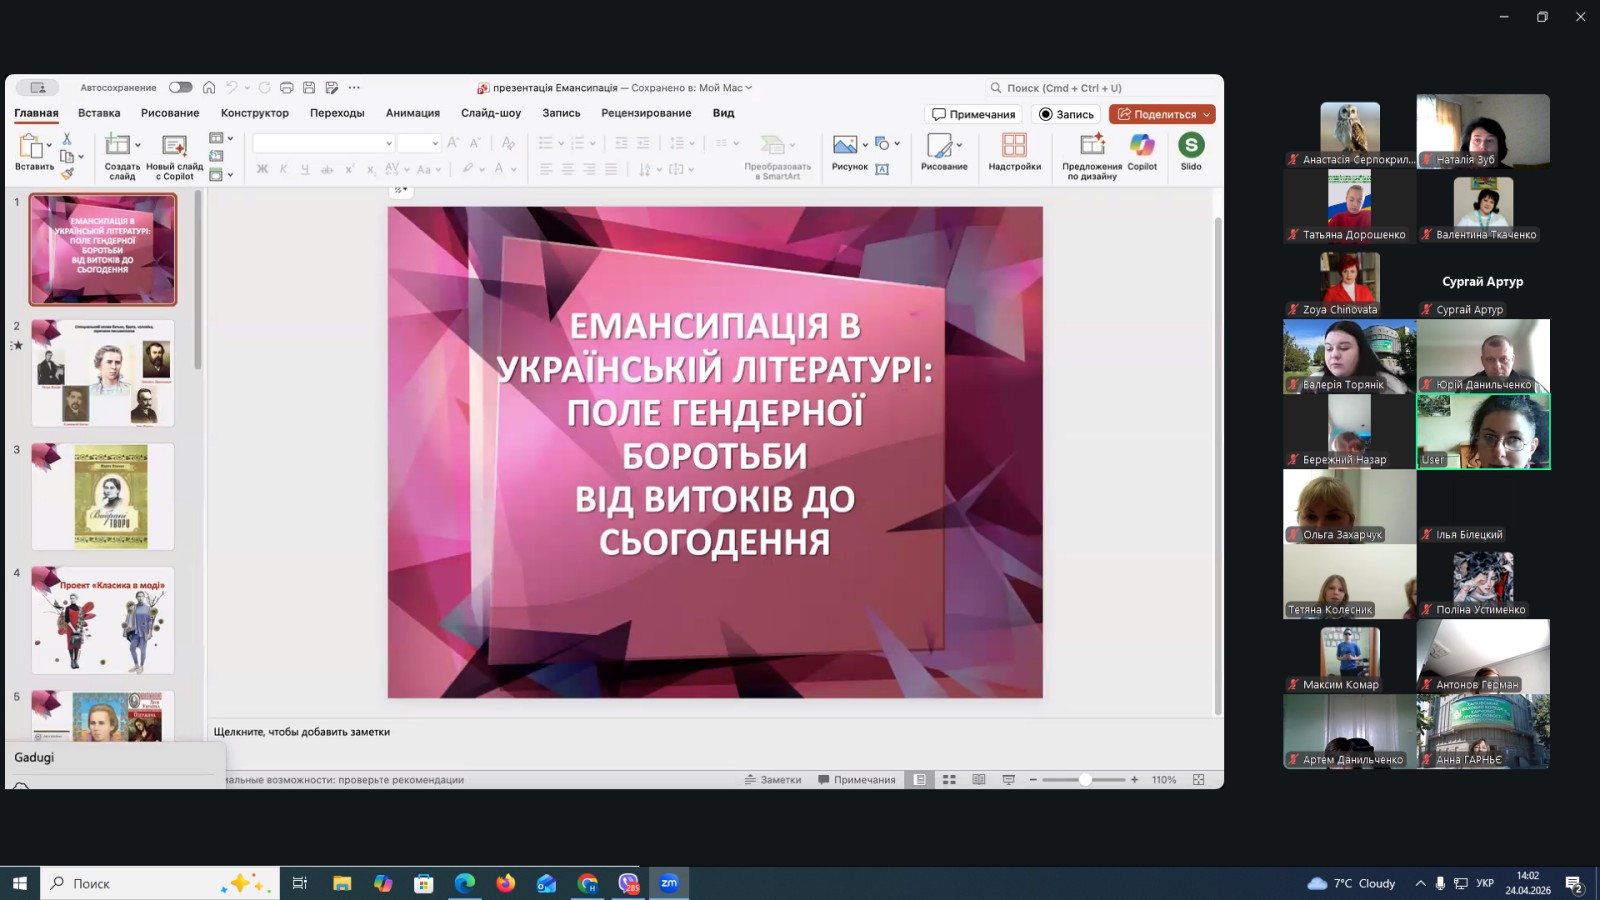Open the Вставка tab

click(x=99, y=113)
